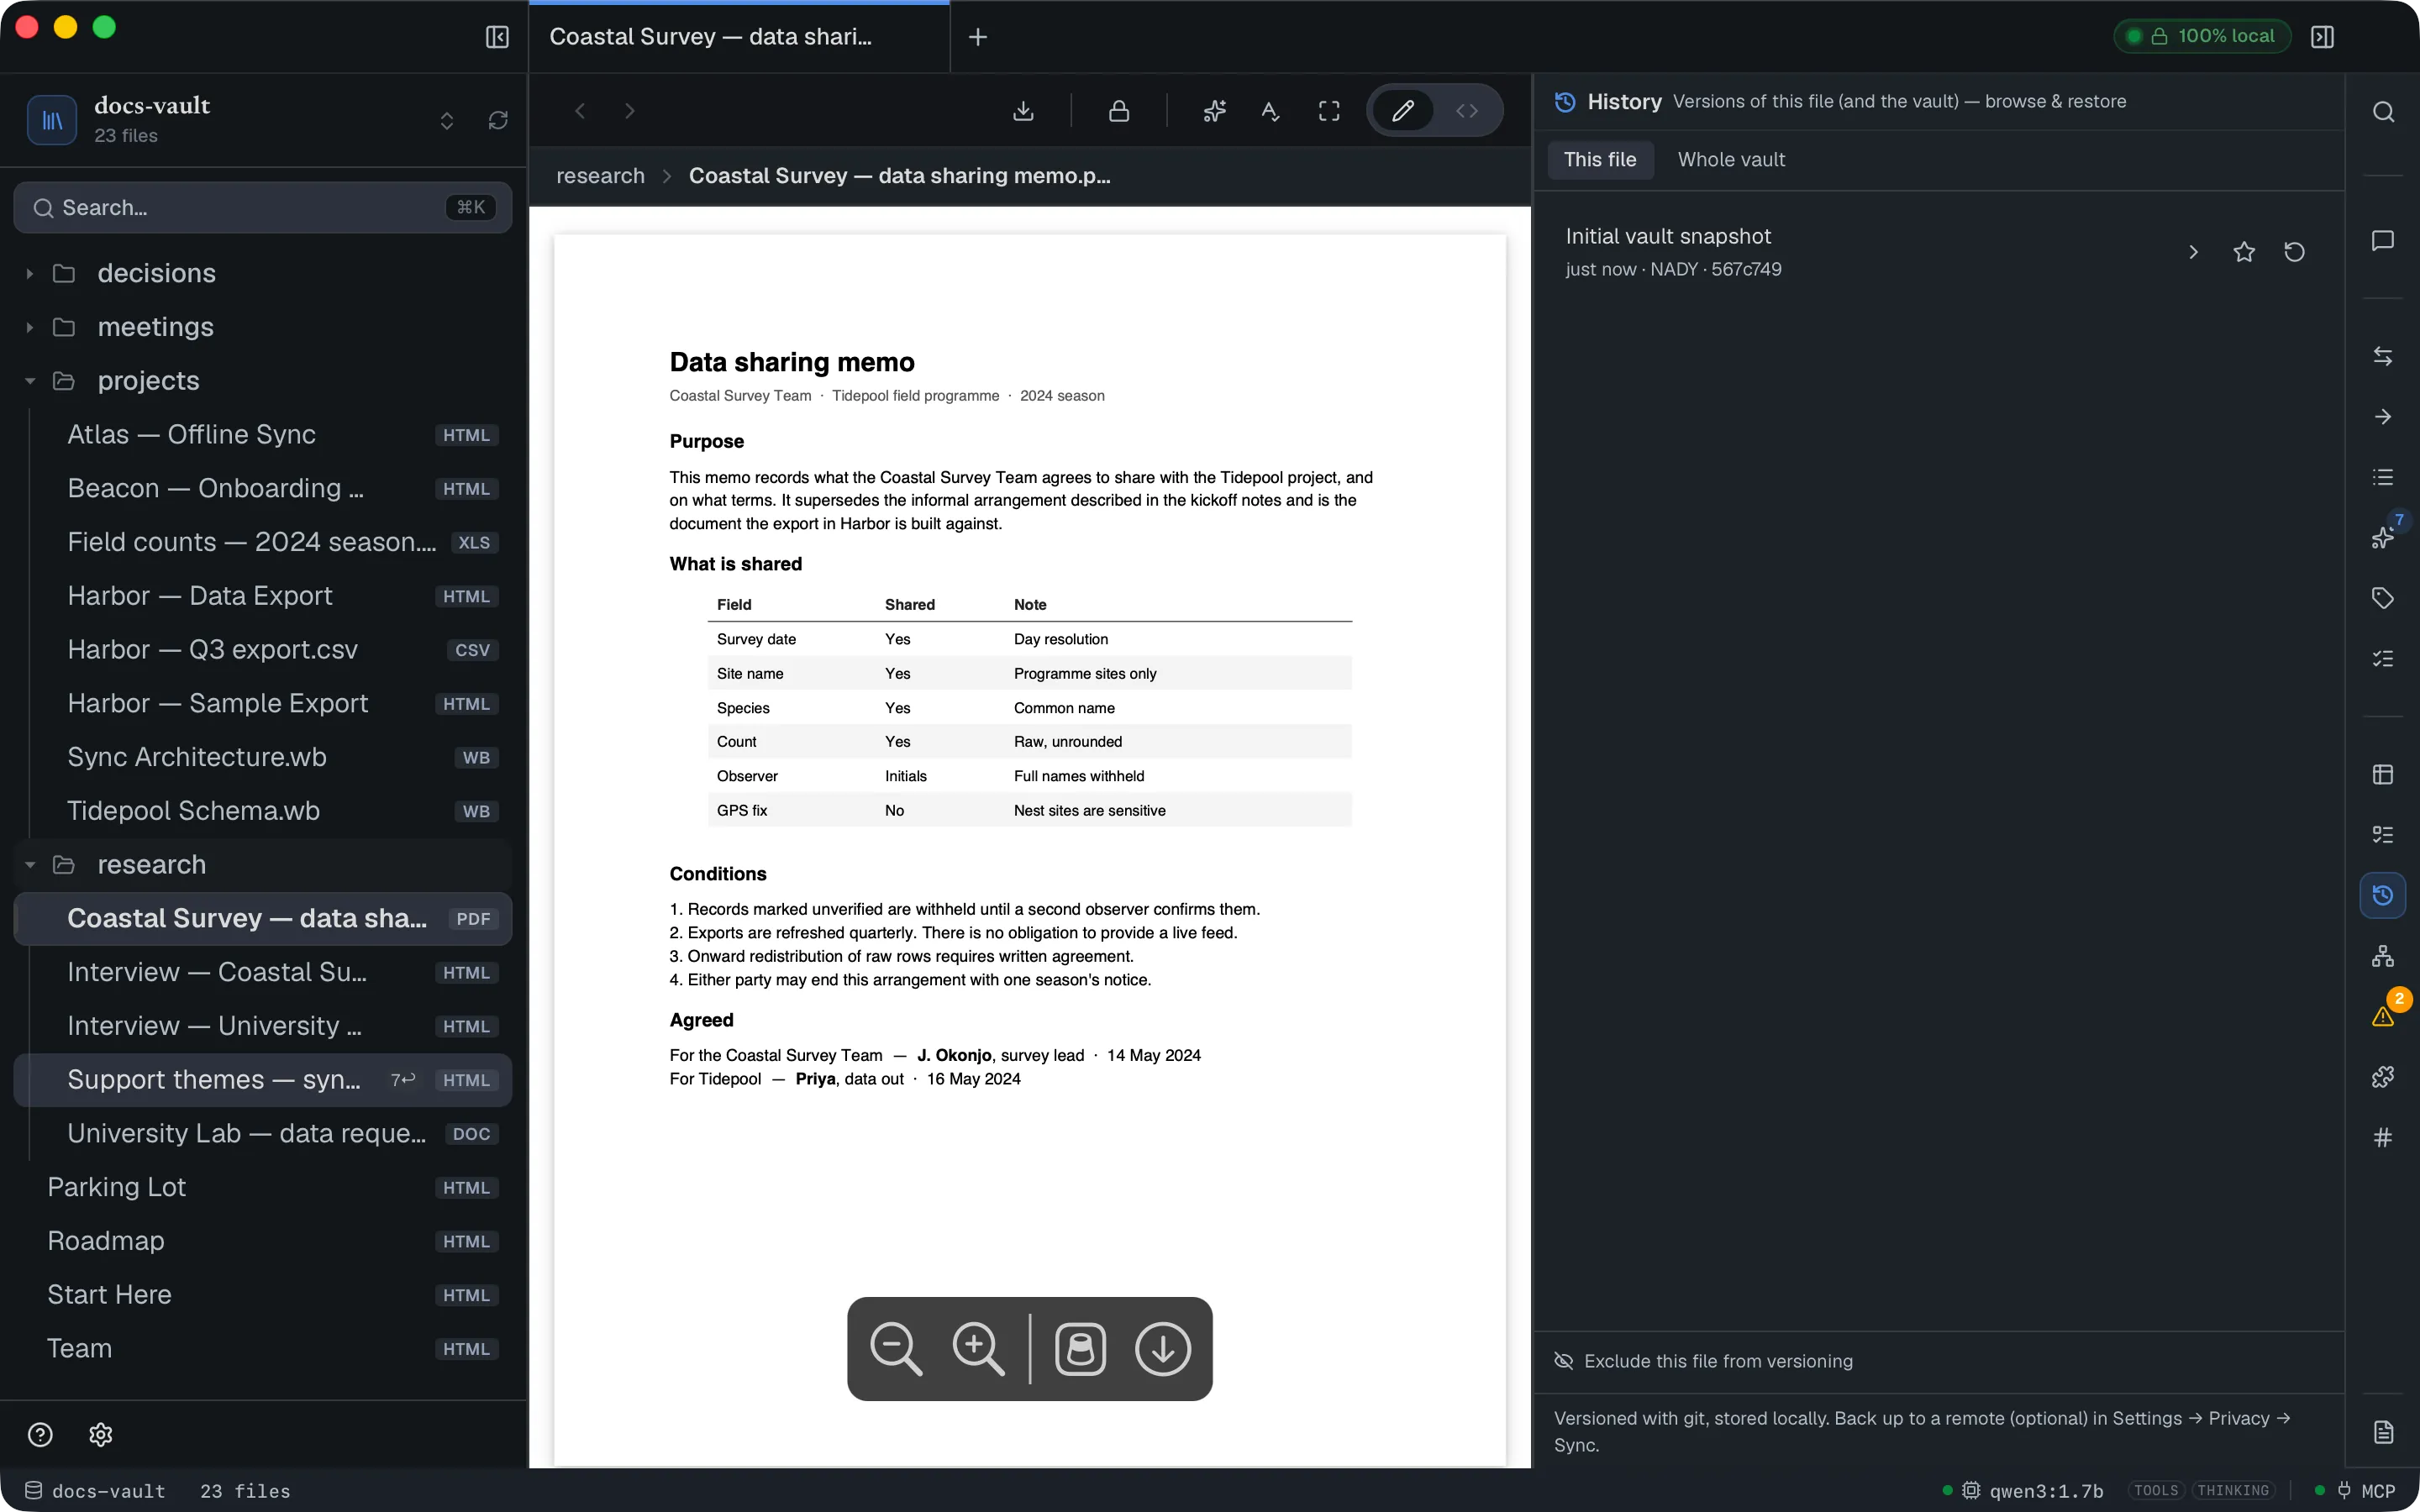The width and height of the screenshot is (2420, 1512).
Task: Click the lock icon in editor toolbar
Action: coord(1119,111)
